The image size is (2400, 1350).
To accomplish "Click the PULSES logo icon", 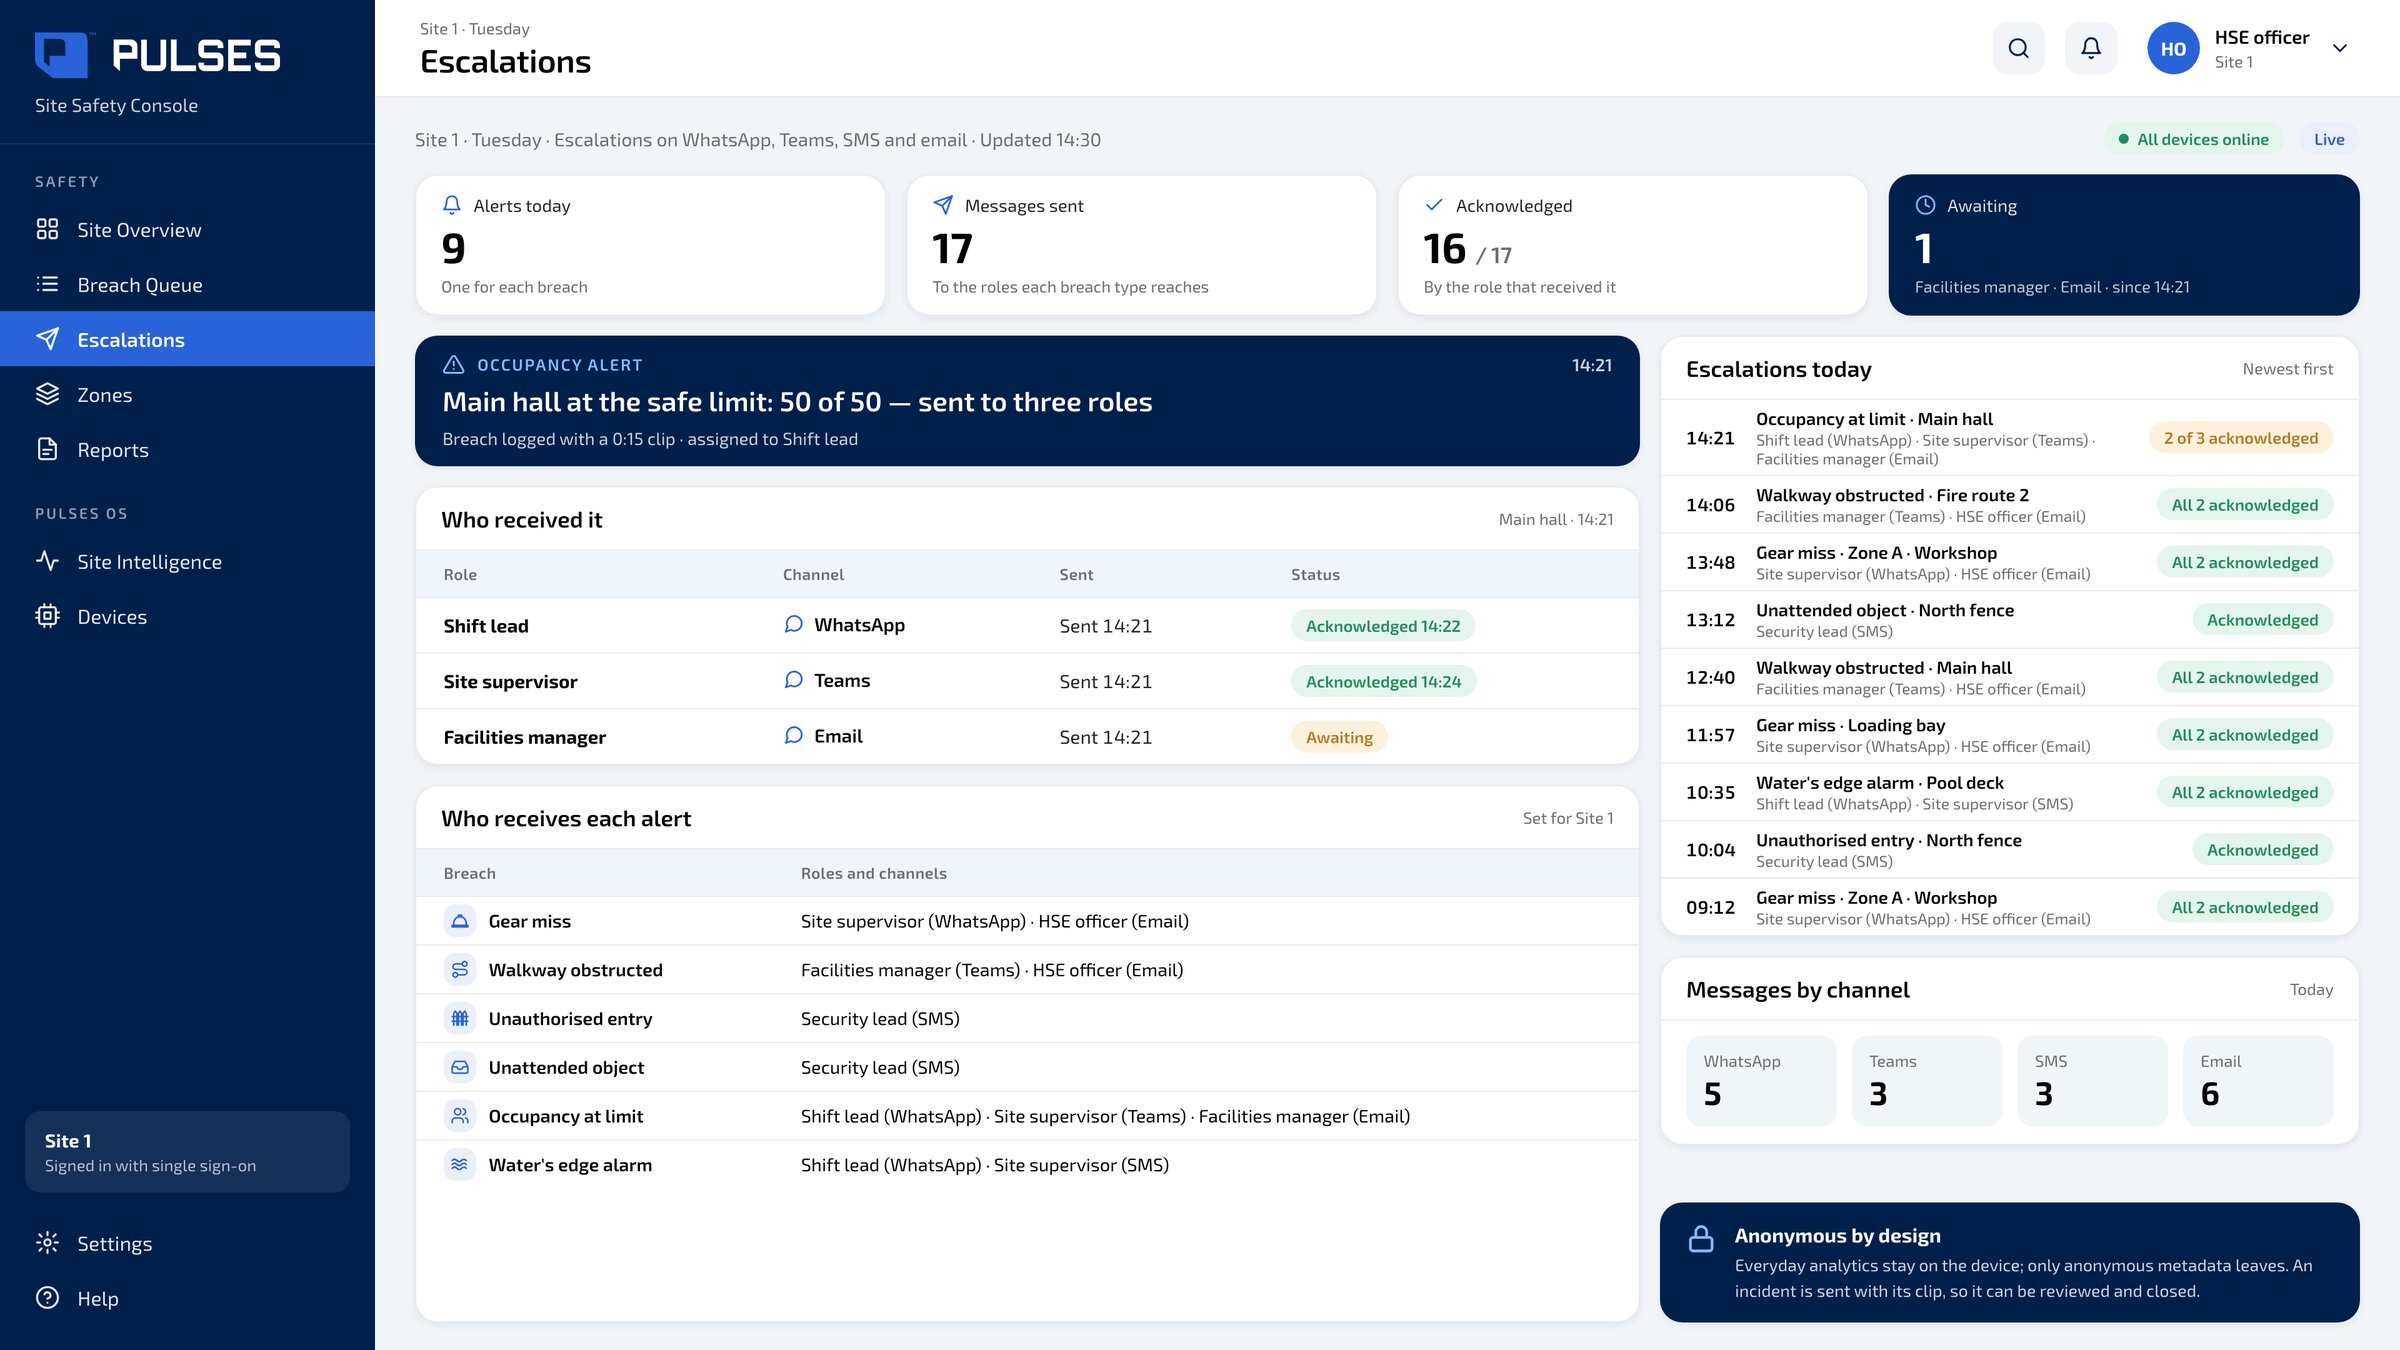I will 62,55.
